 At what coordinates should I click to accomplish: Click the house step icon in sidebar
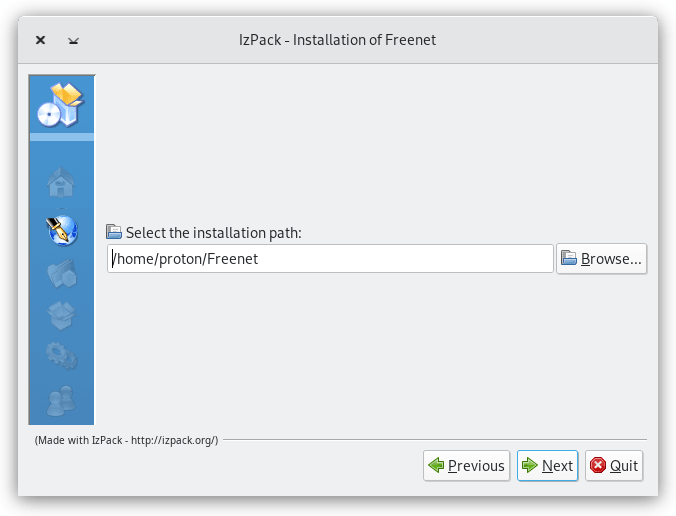pyautogui.click(x=61, y=183)
